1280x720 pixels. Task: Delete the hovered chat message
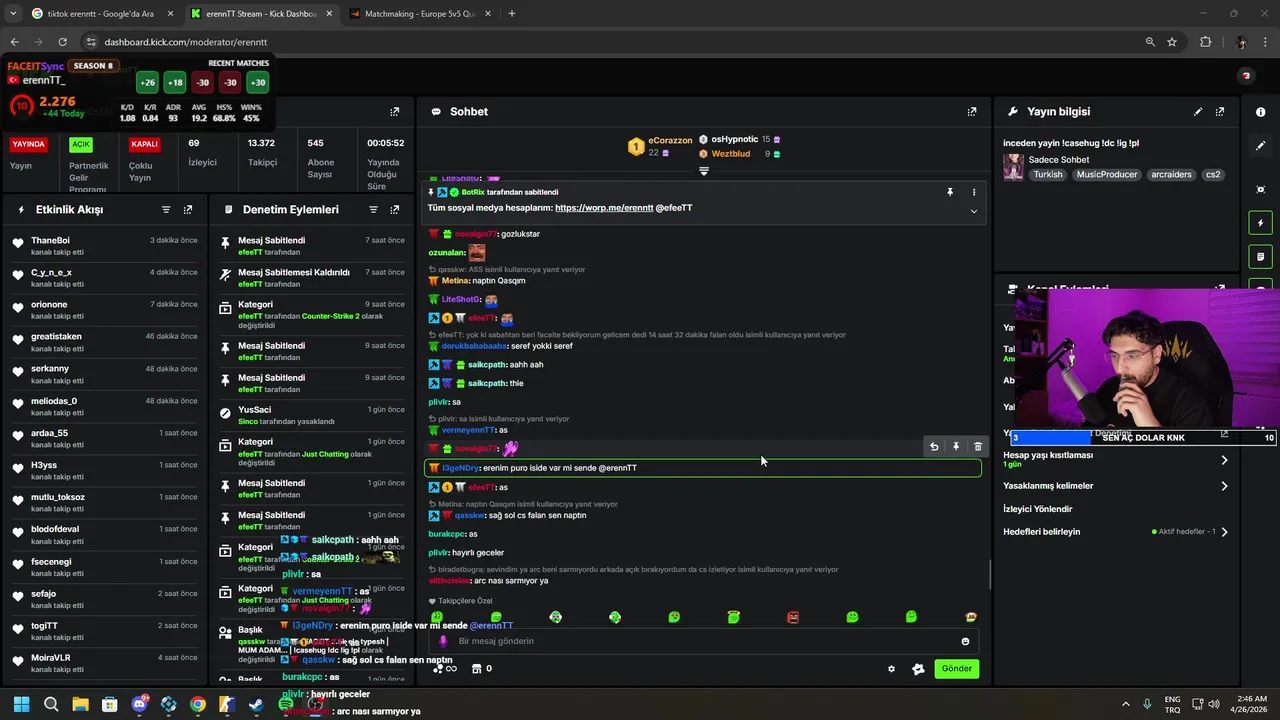[x=978, y=447]
